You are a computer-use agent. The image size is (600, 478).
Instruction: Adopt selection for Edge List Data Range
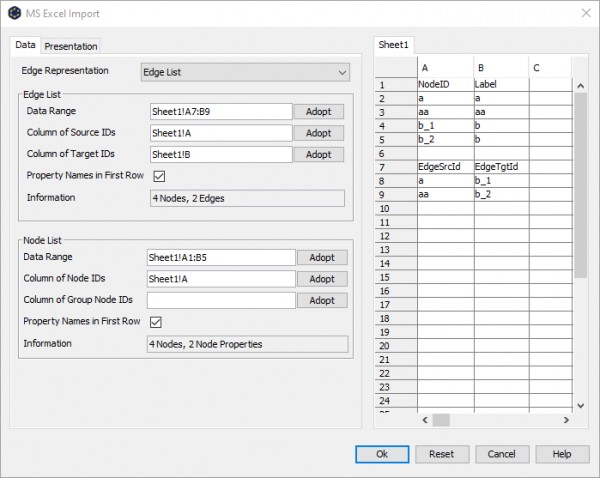318,112
